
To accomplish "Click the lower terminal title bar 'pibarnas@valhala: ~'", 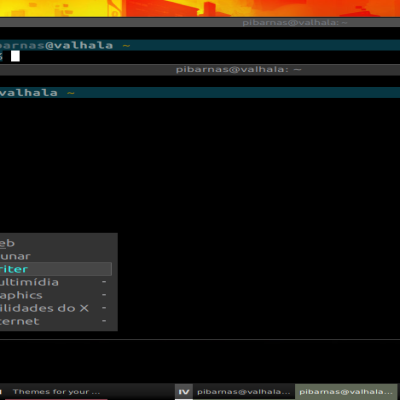I will coord(200,70).
